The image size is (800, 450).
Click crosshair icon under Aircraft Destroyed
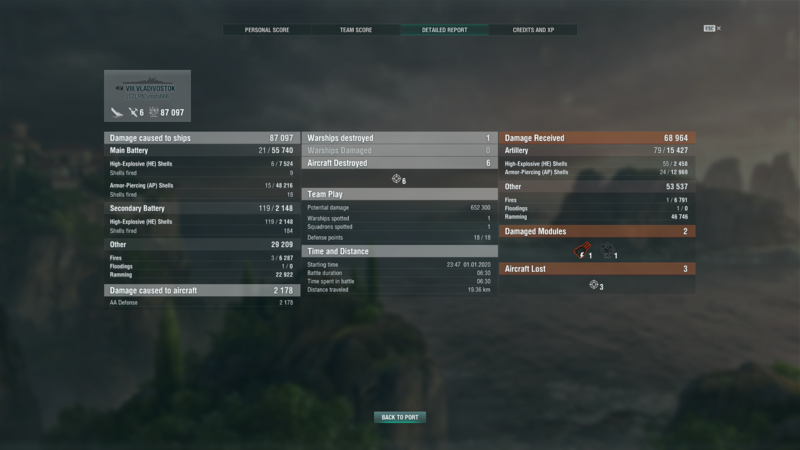point(396,179)
